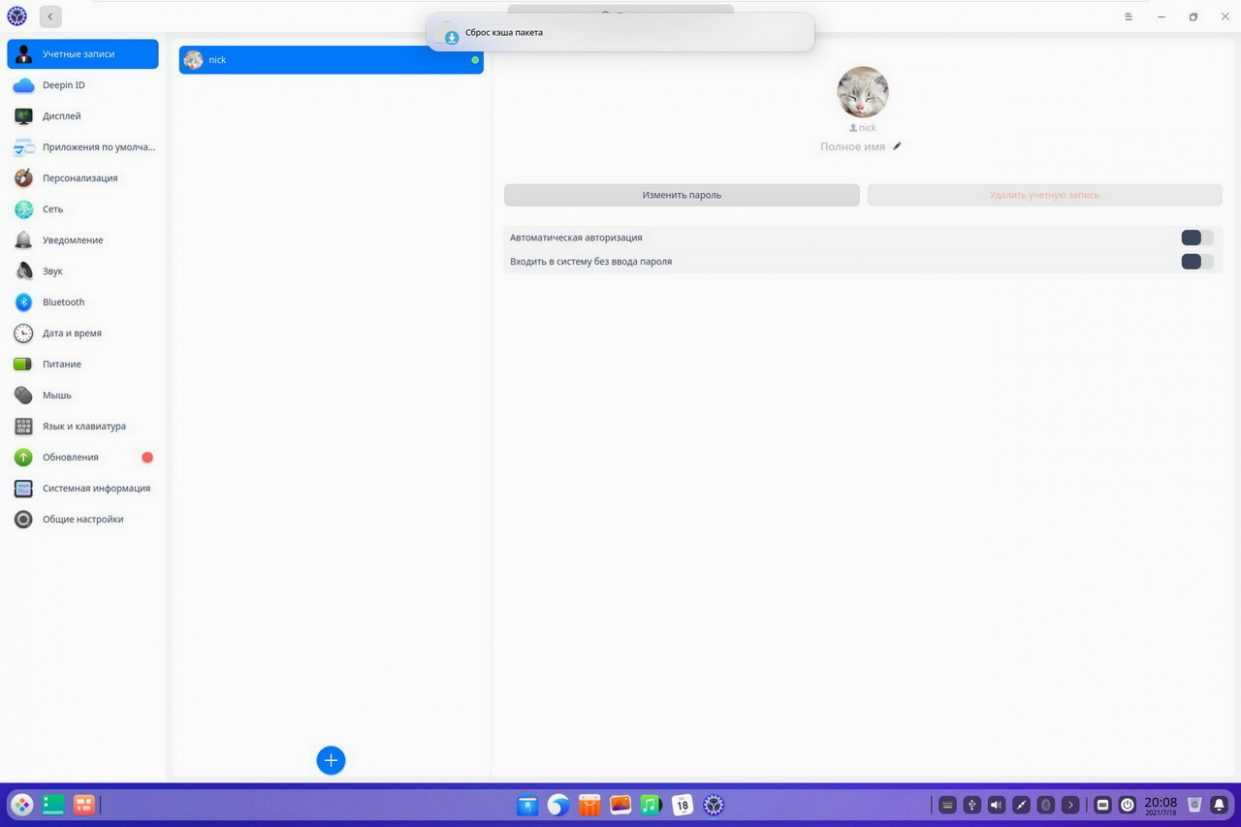Open Системная информация section
This screenshot has width=1241, height=827.
[x=82, y=488]
